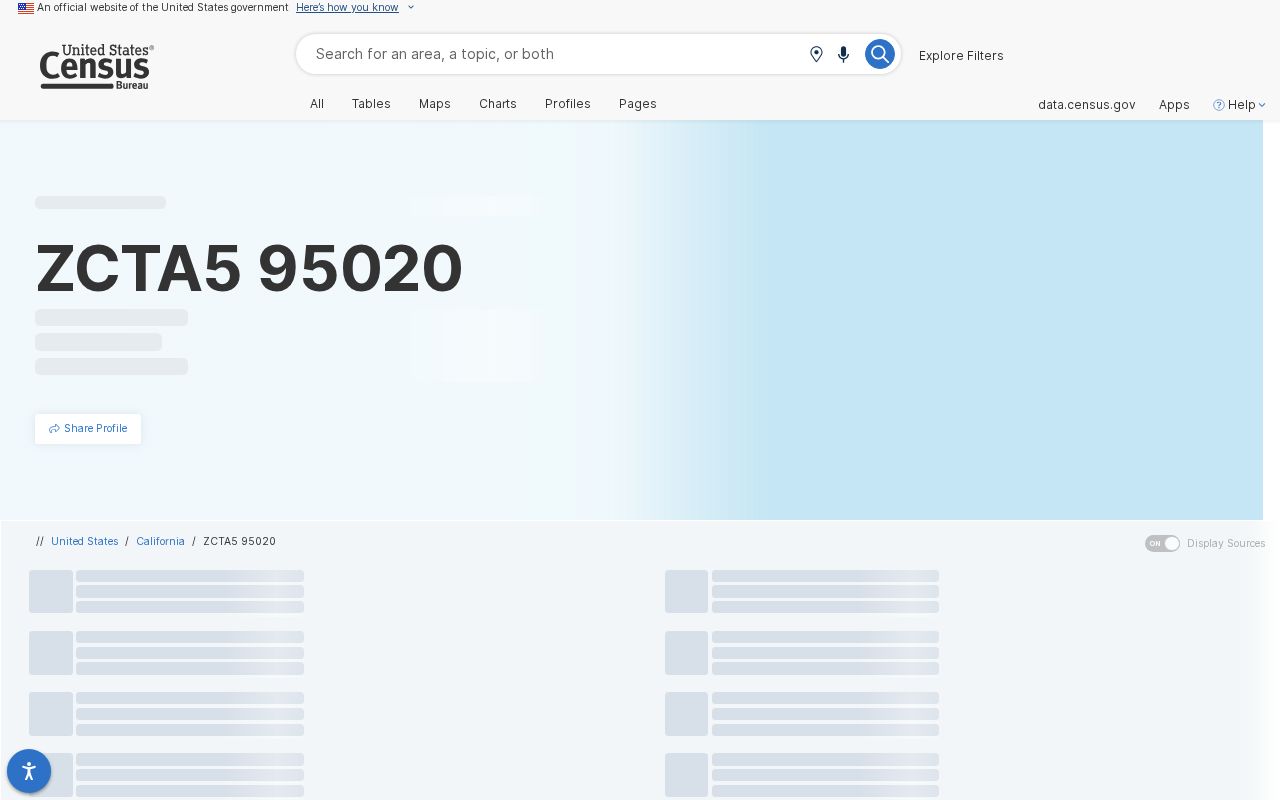Viewport: 1280px width, 800px height.
Task: Click the blue magnifier search button
Action: 879,54
